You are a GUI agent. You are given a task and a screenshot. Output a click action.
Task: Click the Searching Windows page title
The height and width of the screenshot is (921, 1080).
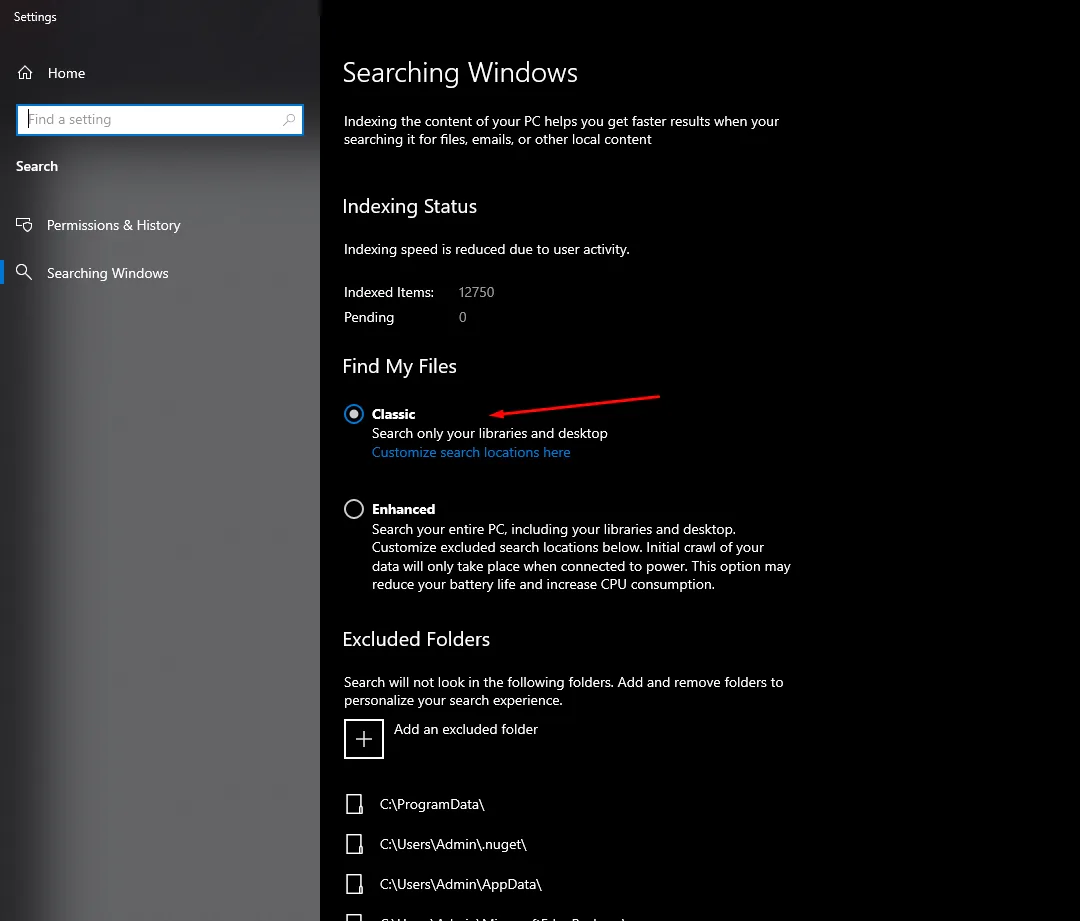pyautogui.click(x=460, y=73)
